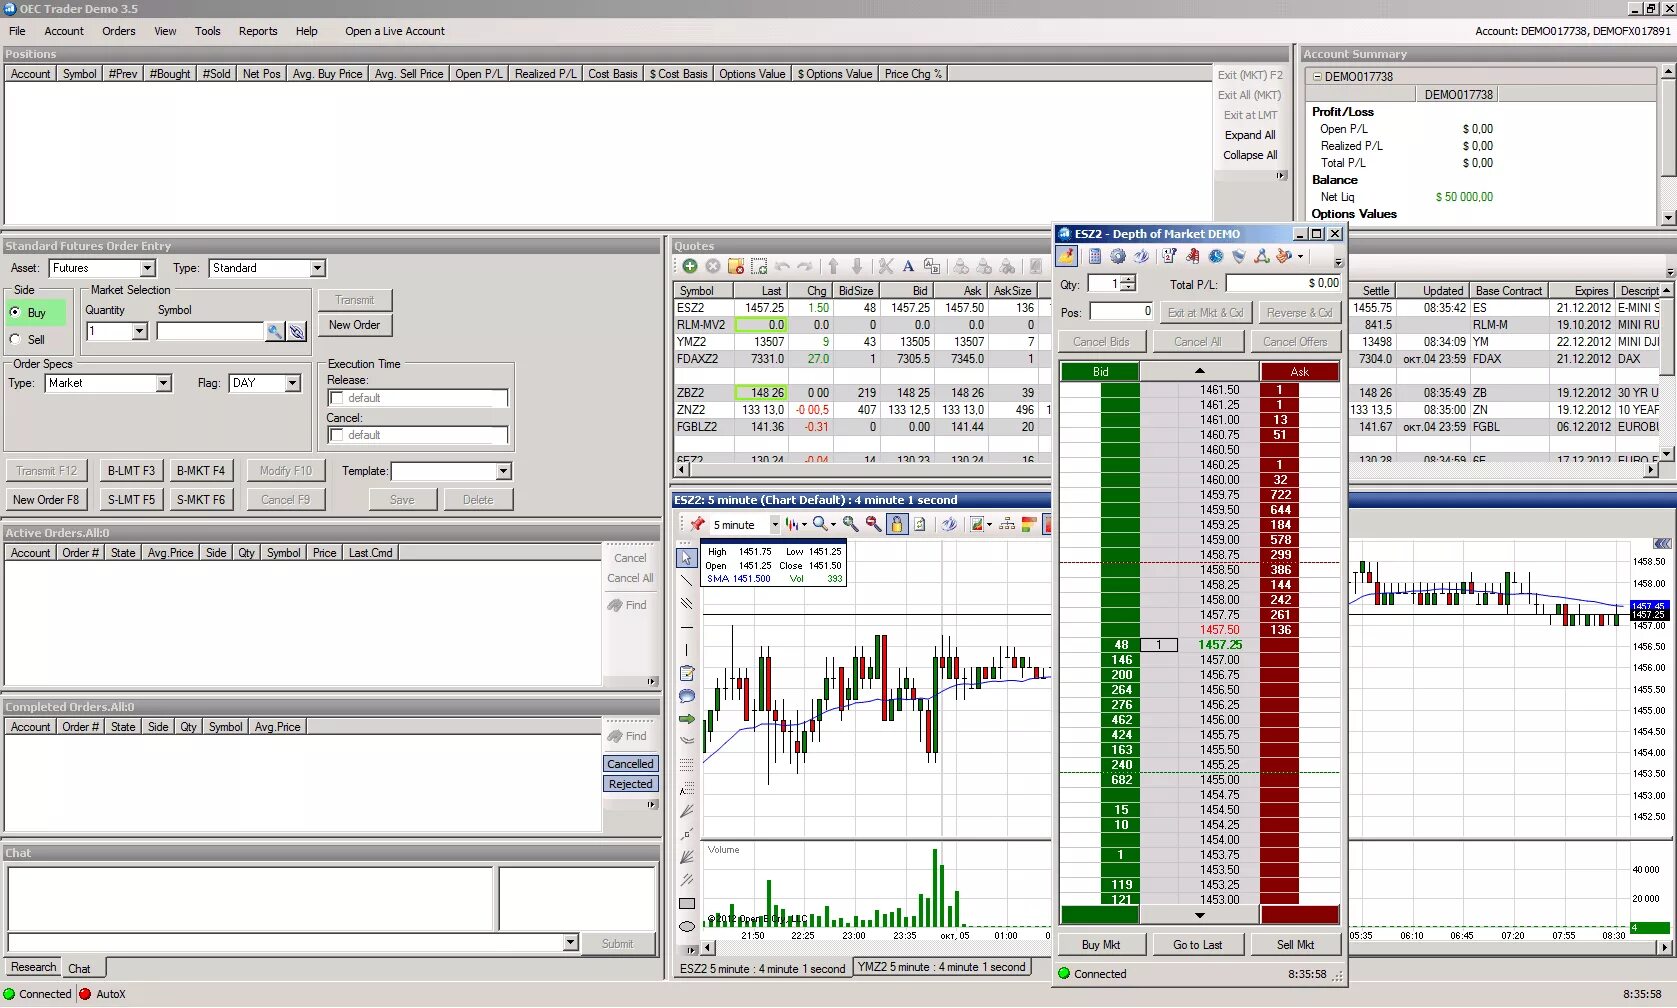Select the Sell radio button
Viewport: 1677px width, 1008px height.
pyautogui.click(x=15, y=339)
